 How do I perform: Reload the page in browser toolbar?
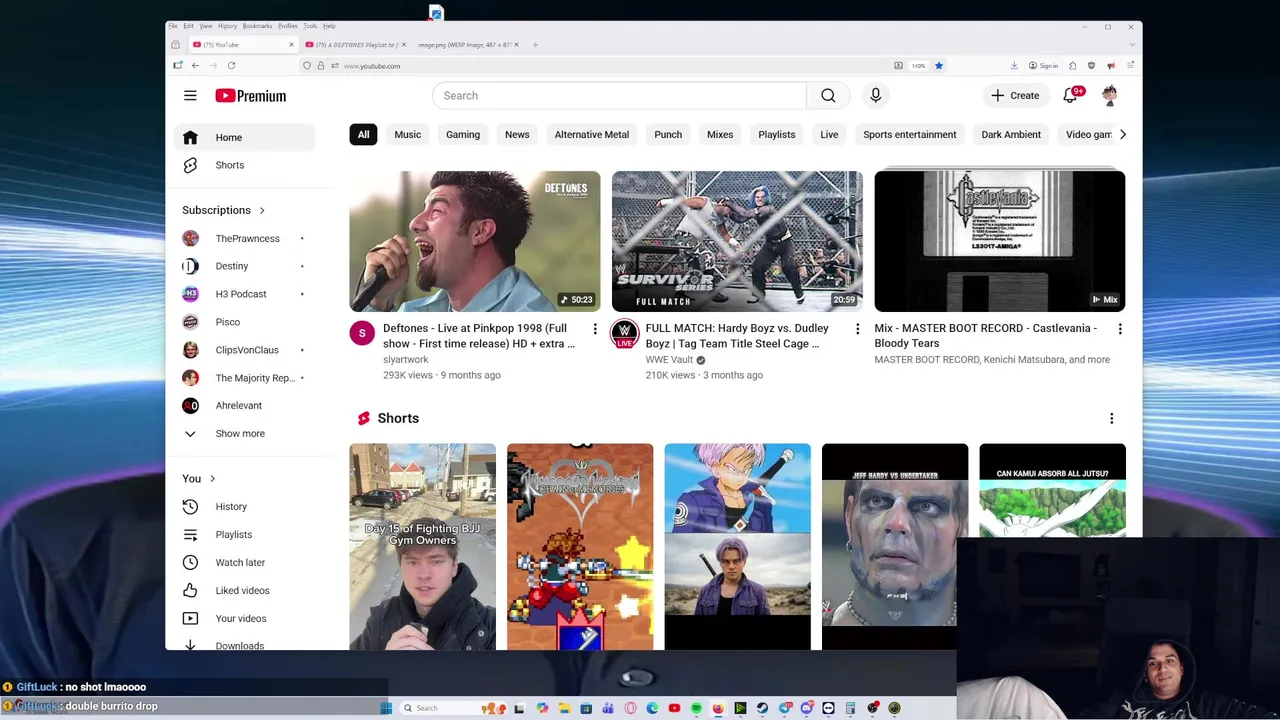coord(231,65)
